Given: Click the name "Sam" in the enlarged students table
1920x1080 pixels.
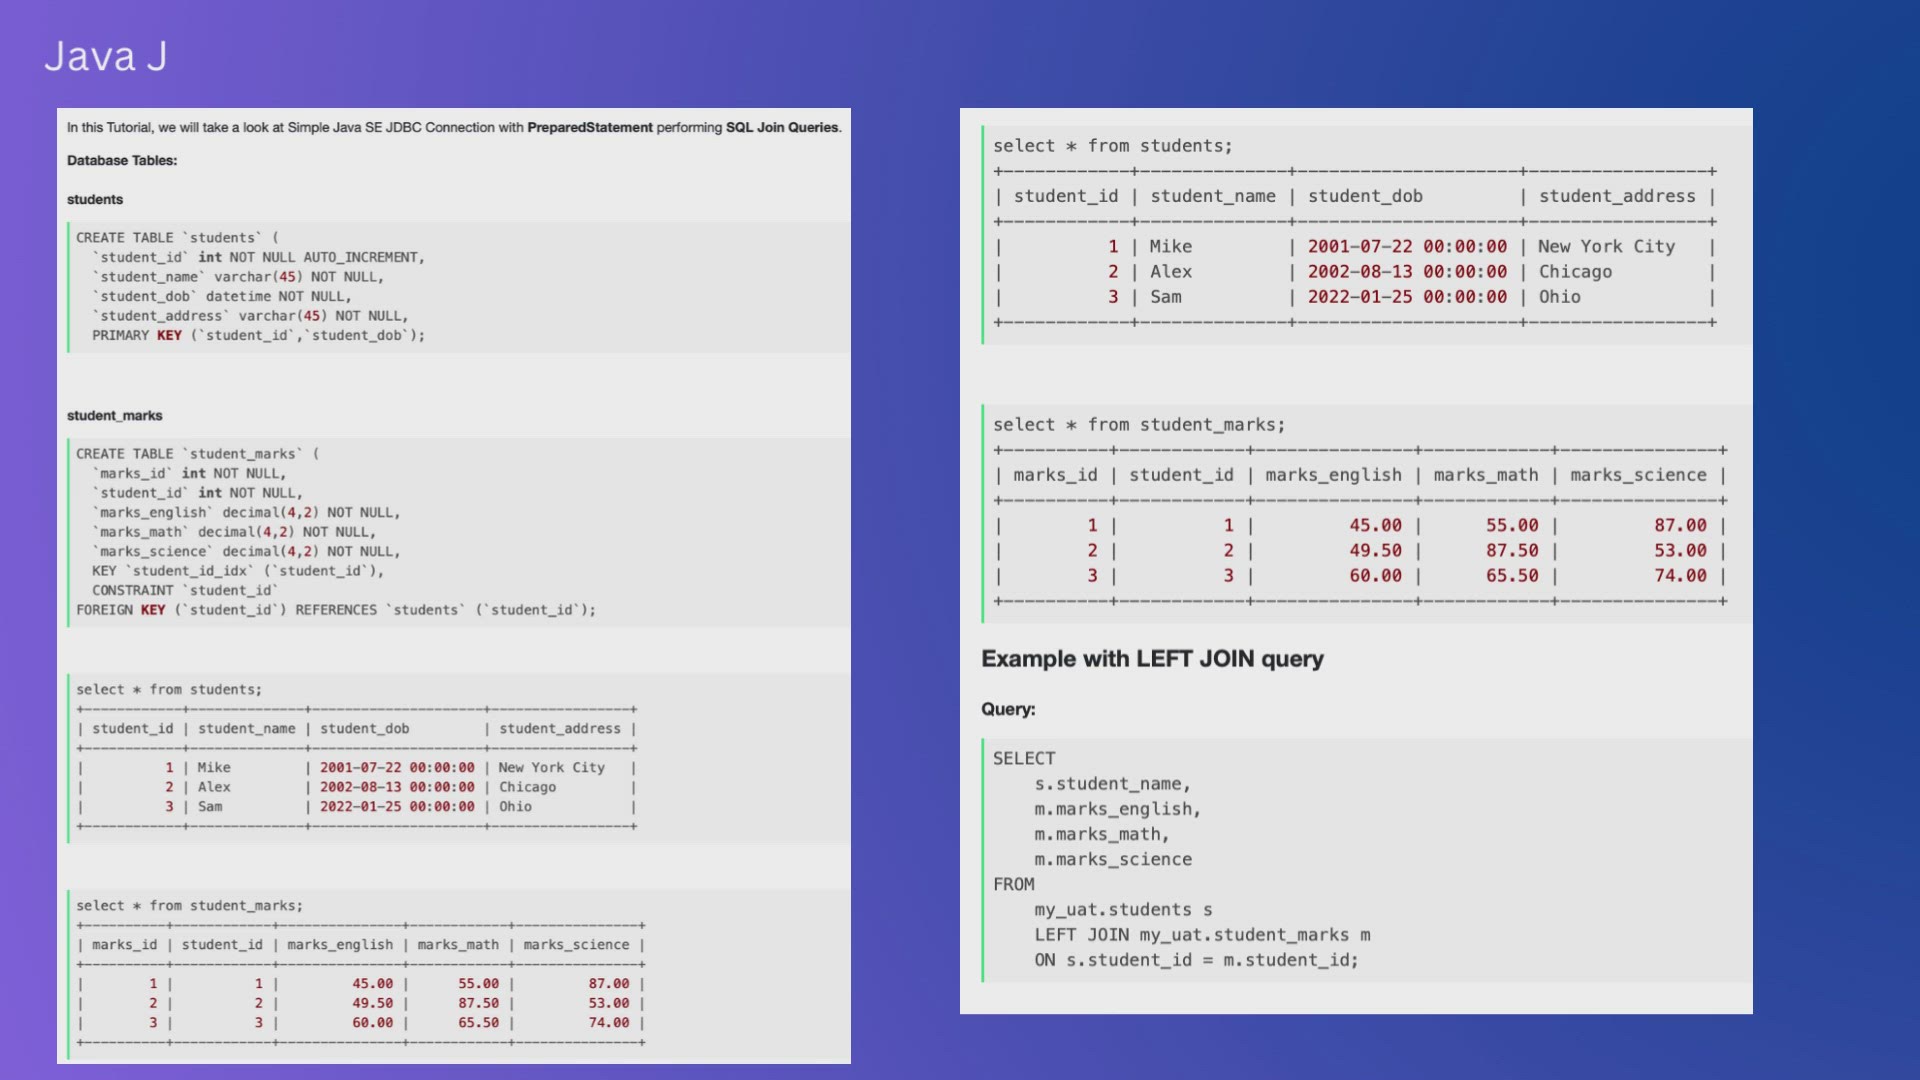Looking at the screenshot, I should (1165, 297).
